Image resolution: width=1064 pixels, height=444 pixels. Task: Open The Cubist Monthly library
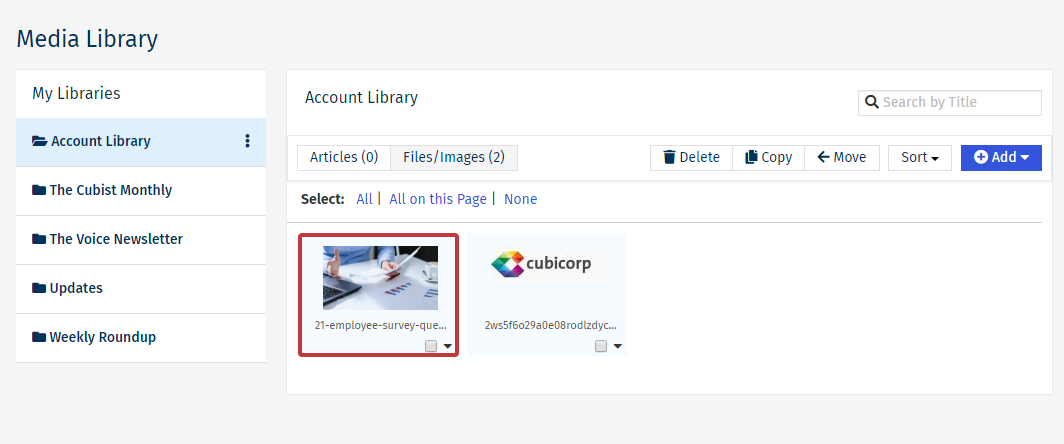141,191
